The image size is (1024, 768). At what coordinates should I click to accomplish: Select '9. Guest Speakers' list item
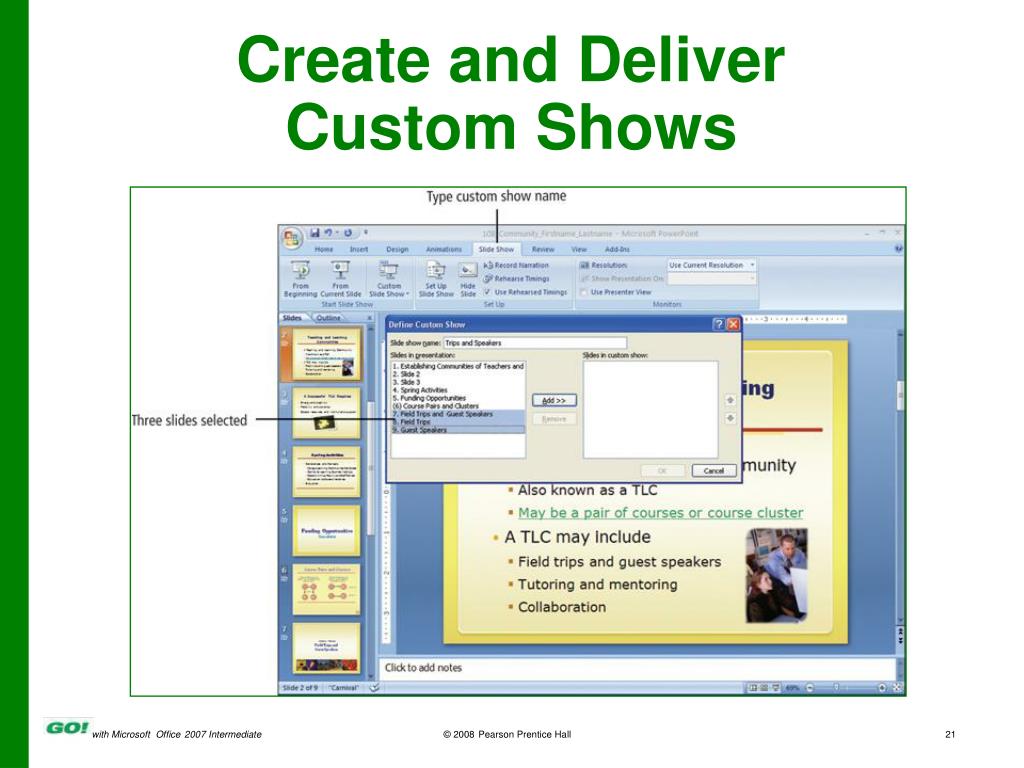point(458,430)
